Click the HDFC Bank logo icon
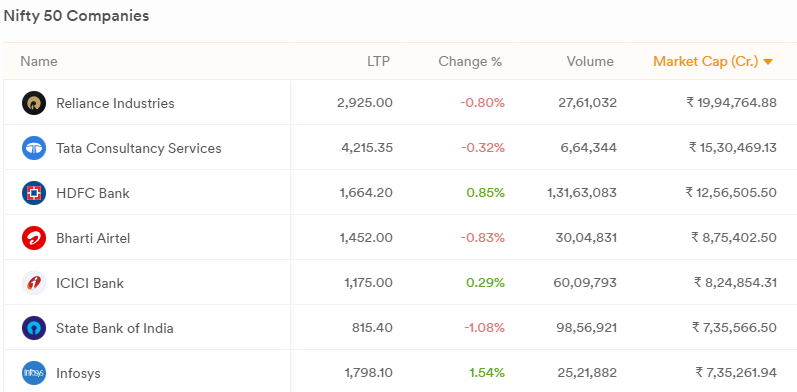 click(34, 193)
